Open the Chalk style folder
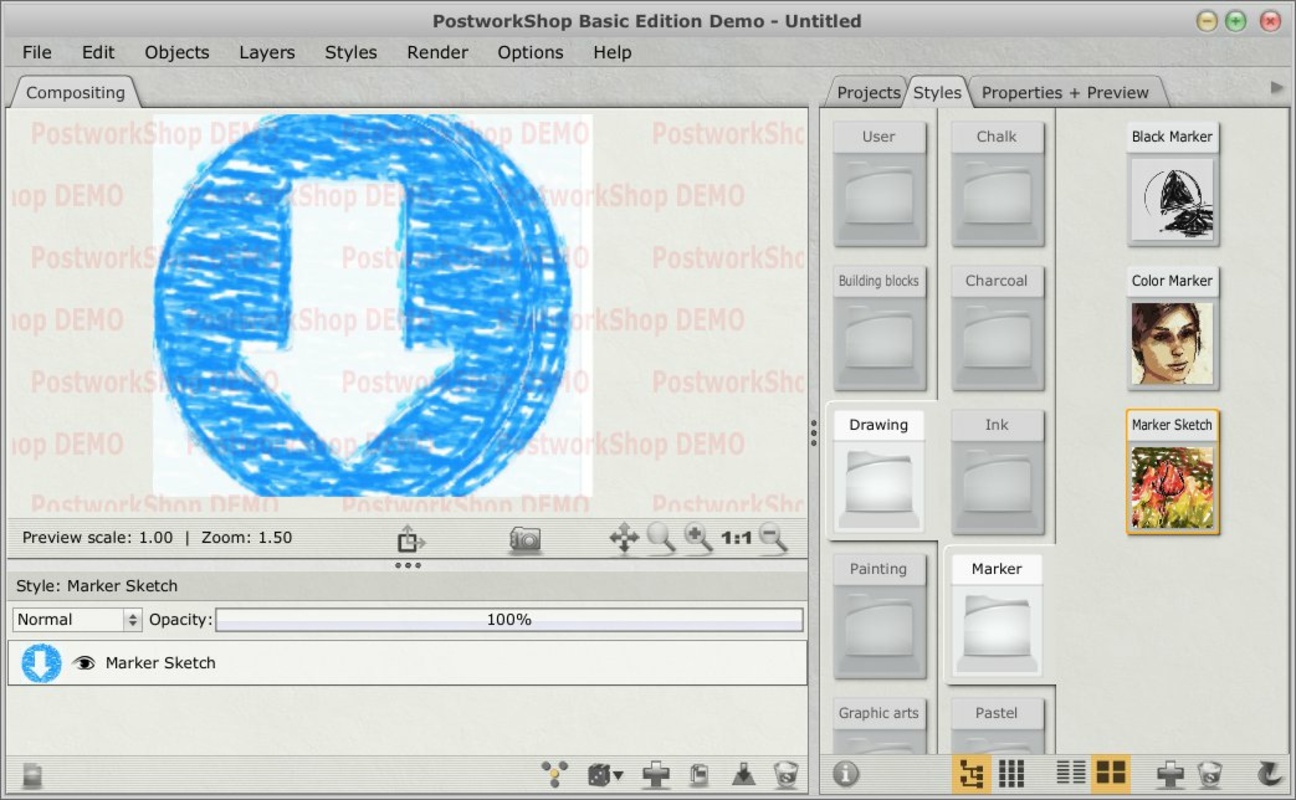The image size is (1296, 800). click(997, 184)
